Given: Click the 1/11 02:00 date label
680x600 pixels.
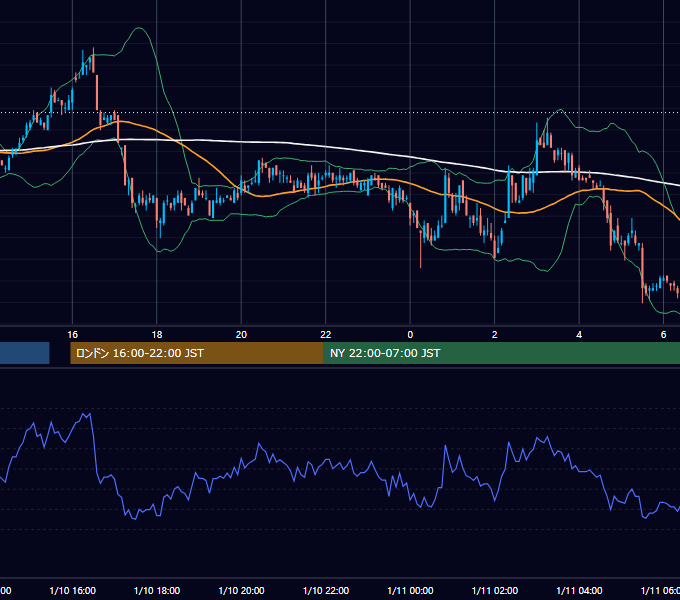Looking at the screenshot, I should tap(494, 590).
